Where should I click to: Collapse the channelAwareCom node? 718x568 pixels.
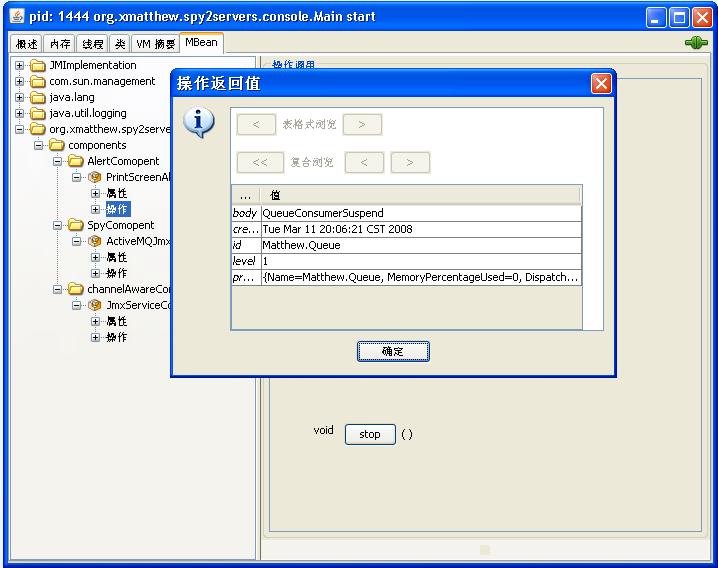coord(57,289)
